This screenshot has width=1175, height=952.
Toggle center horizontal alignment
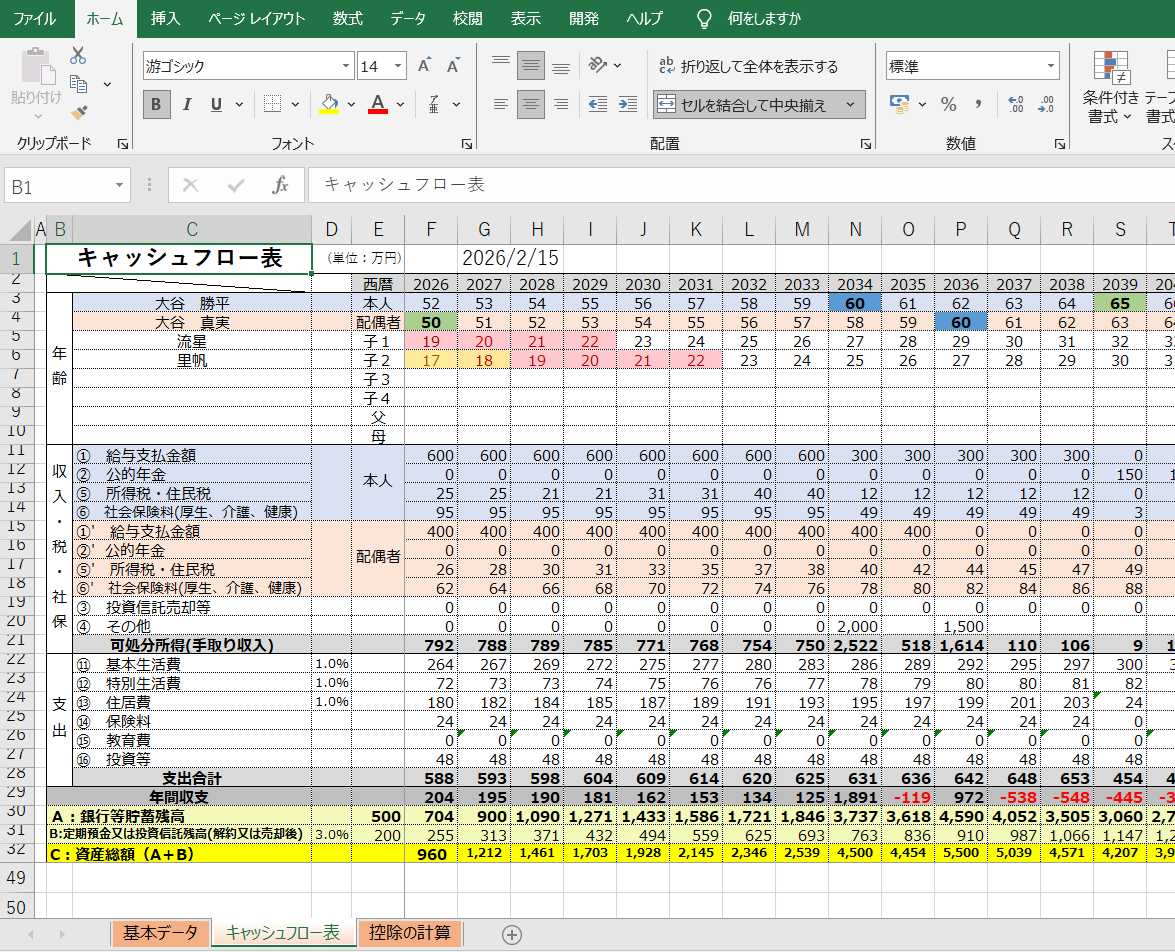531,104
